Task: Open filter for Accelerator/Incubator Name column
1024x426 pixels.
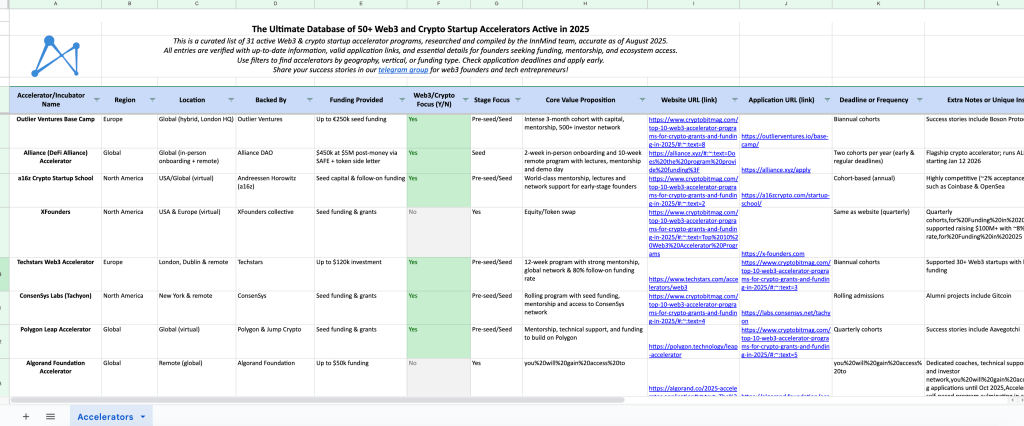Action: (97, 100)
